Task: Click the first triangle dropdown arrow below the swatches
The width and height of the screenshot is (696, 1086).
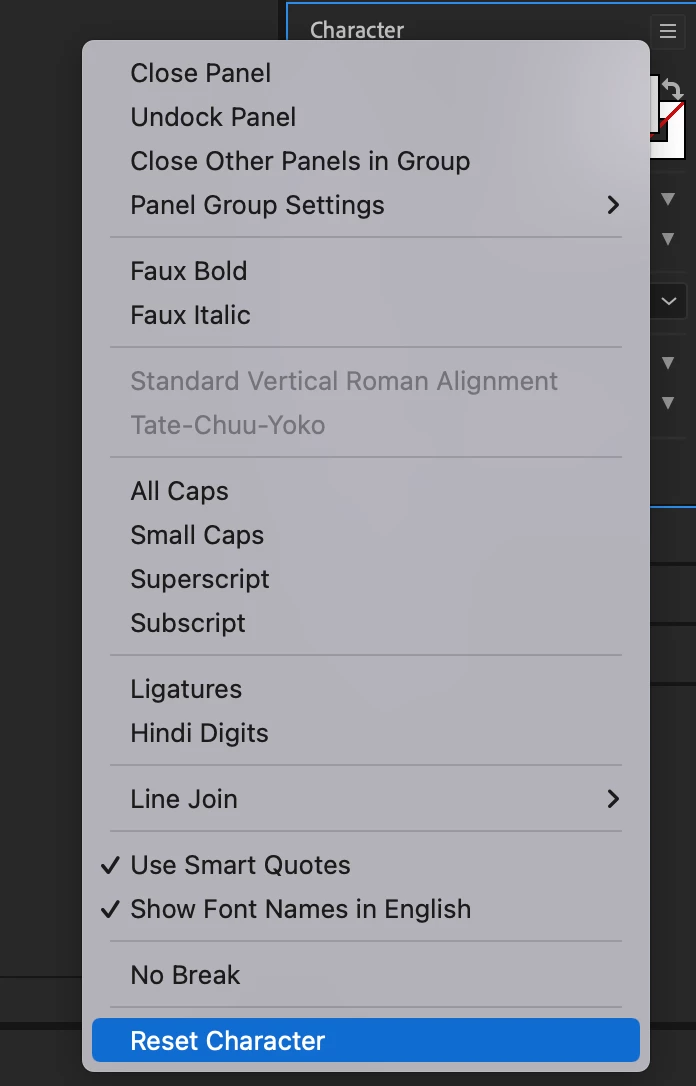Action: click(669, 200)
